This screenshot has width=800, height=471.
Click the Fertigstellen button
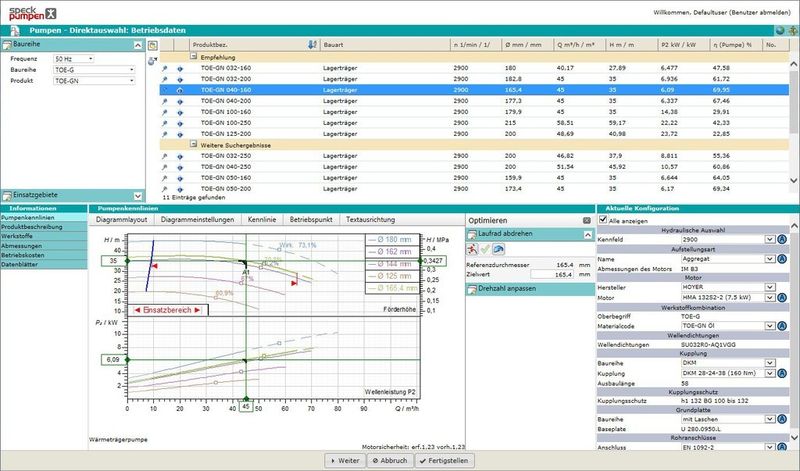coord(444,460)
